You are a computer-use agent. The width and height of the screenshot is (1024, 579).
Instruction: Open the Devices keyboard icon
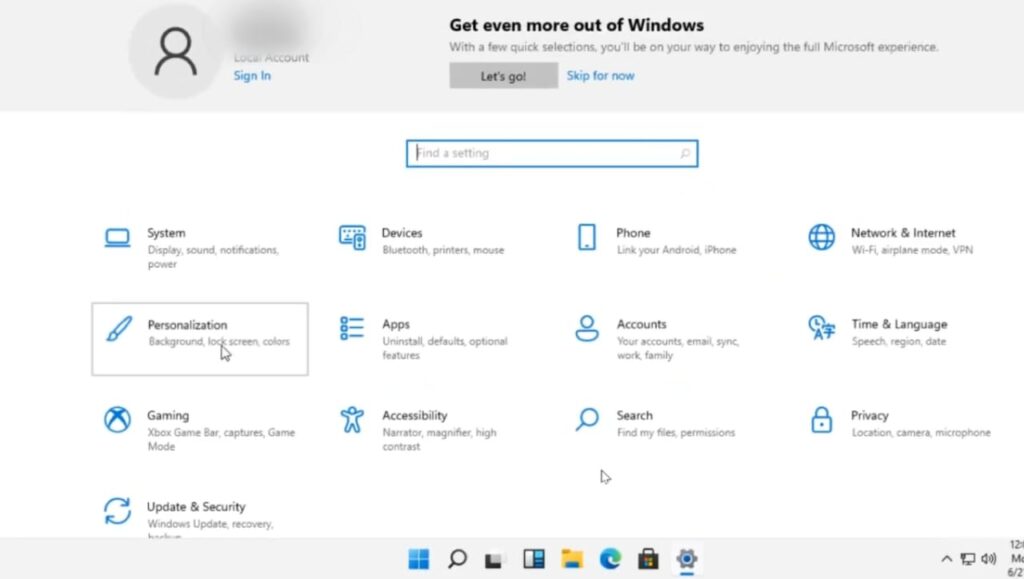coord(352,237)
